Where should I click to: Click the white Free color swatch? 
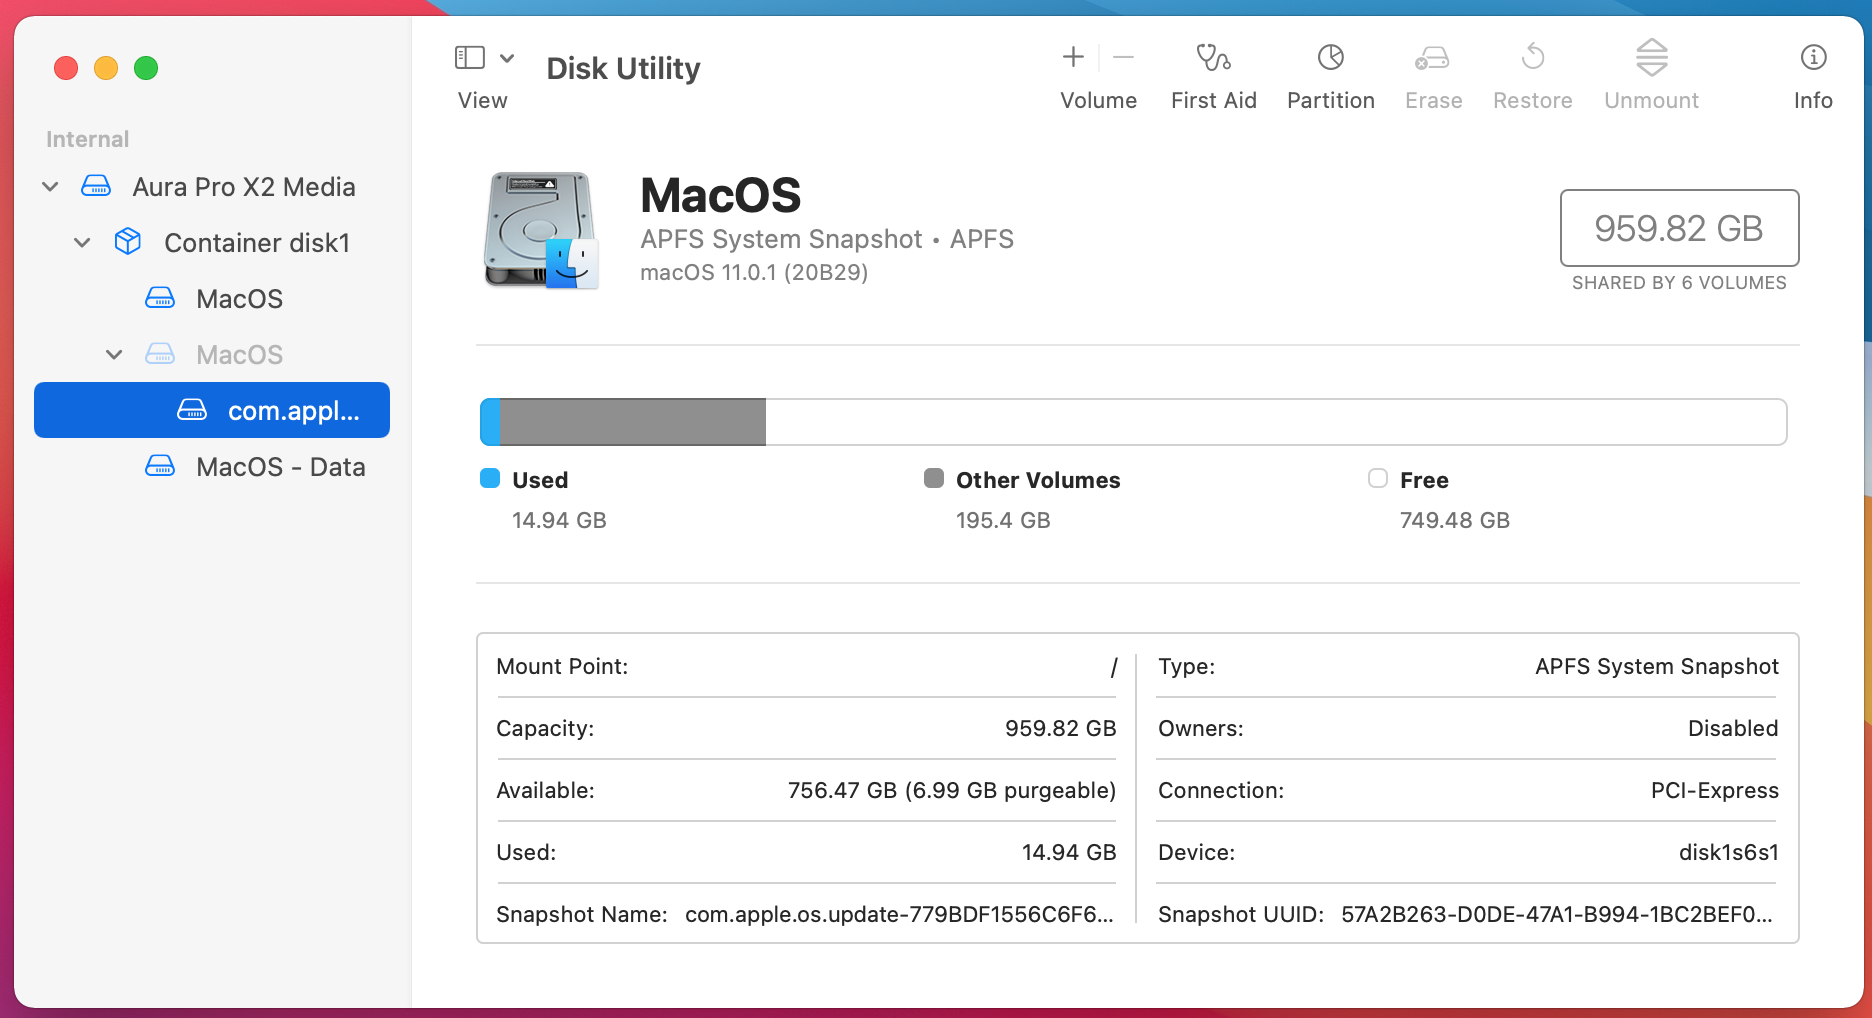tap(1378, 478)
